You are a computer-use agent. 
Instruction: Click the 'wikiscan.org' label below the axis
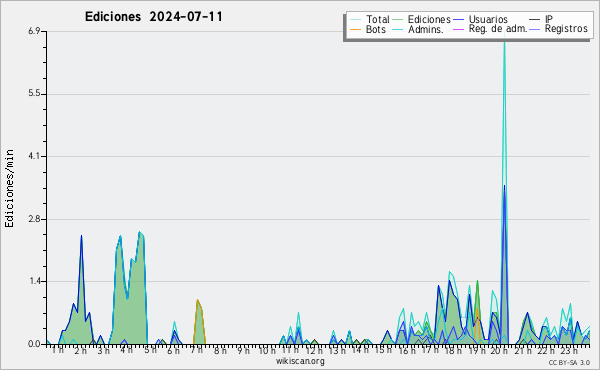tap(300, 361)
